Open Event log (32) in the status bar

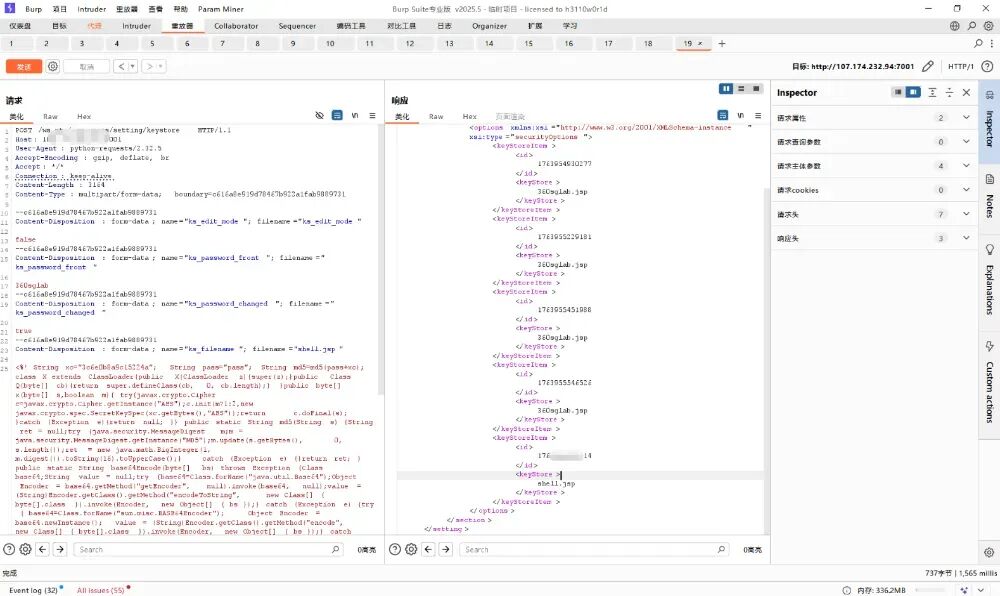click(33, 590)
